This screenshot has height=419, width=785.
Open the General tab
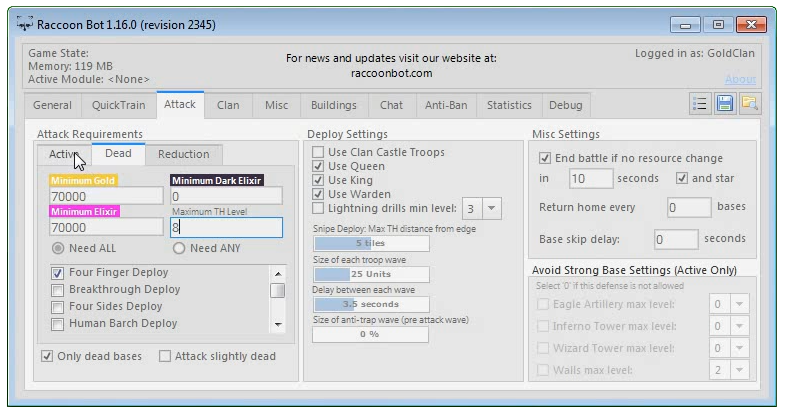52,105
